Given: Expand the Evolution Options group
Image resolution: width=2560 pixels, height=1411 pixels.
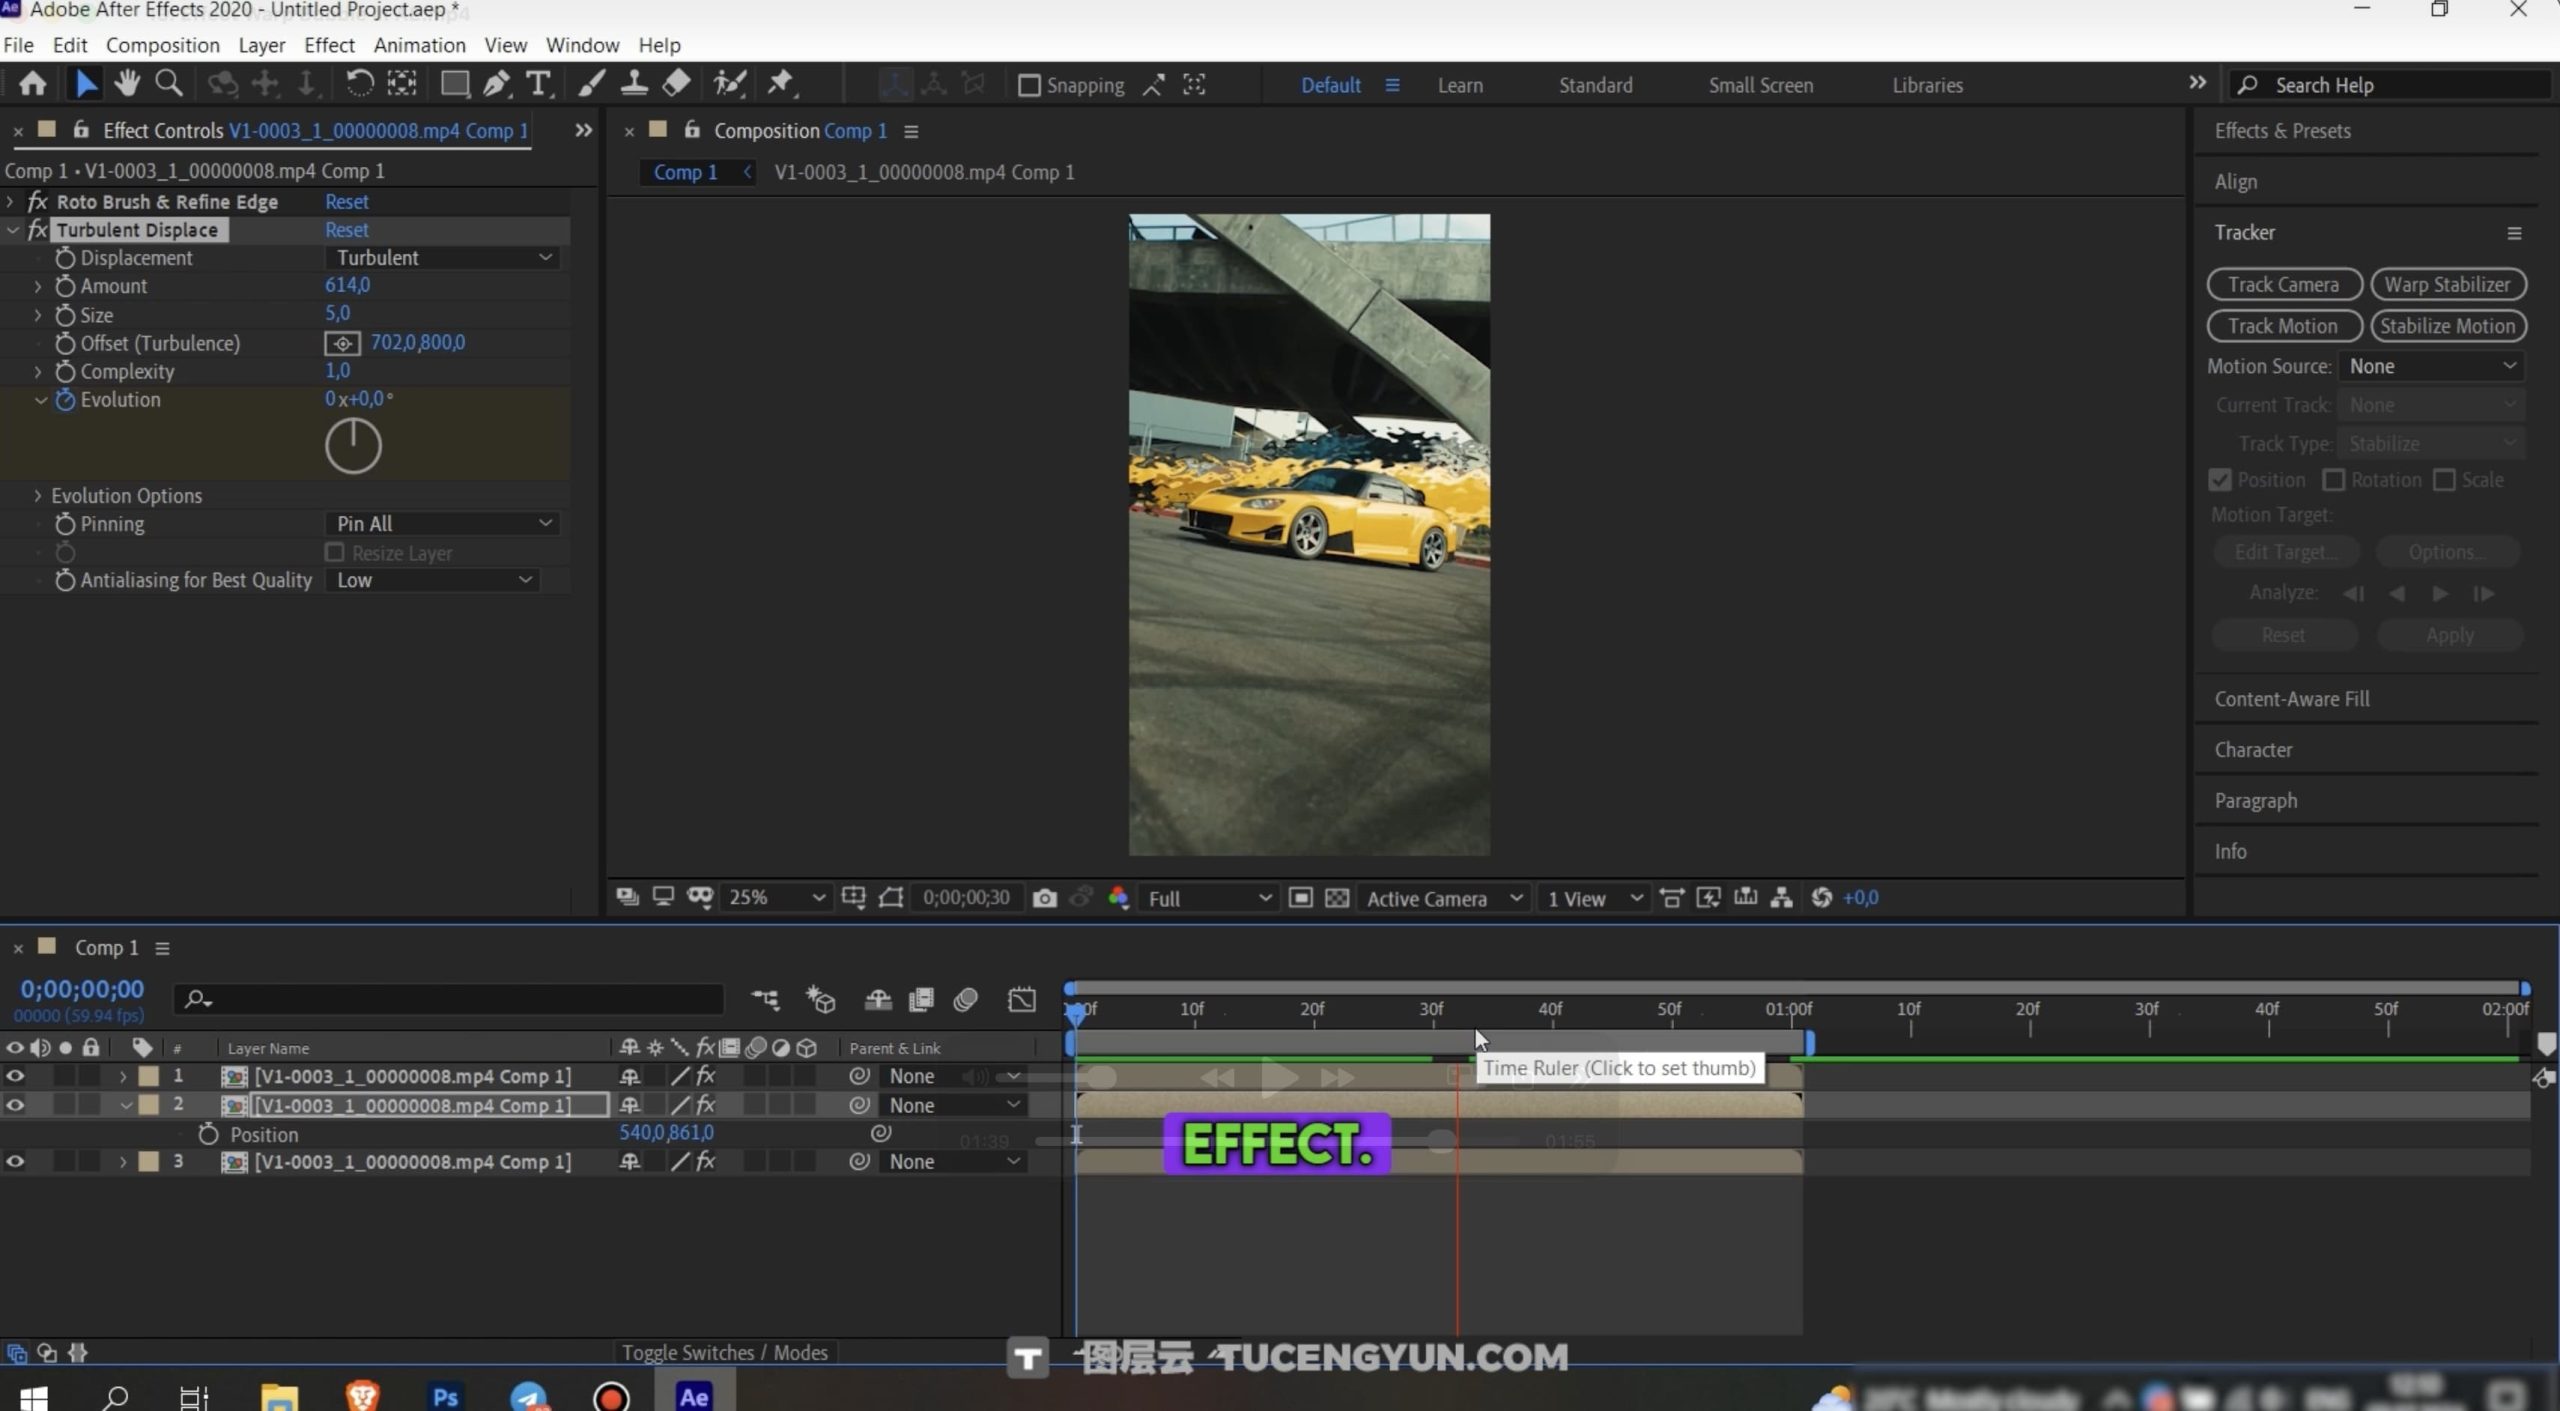Looking at the screenshot, I should tap(38, 496).
